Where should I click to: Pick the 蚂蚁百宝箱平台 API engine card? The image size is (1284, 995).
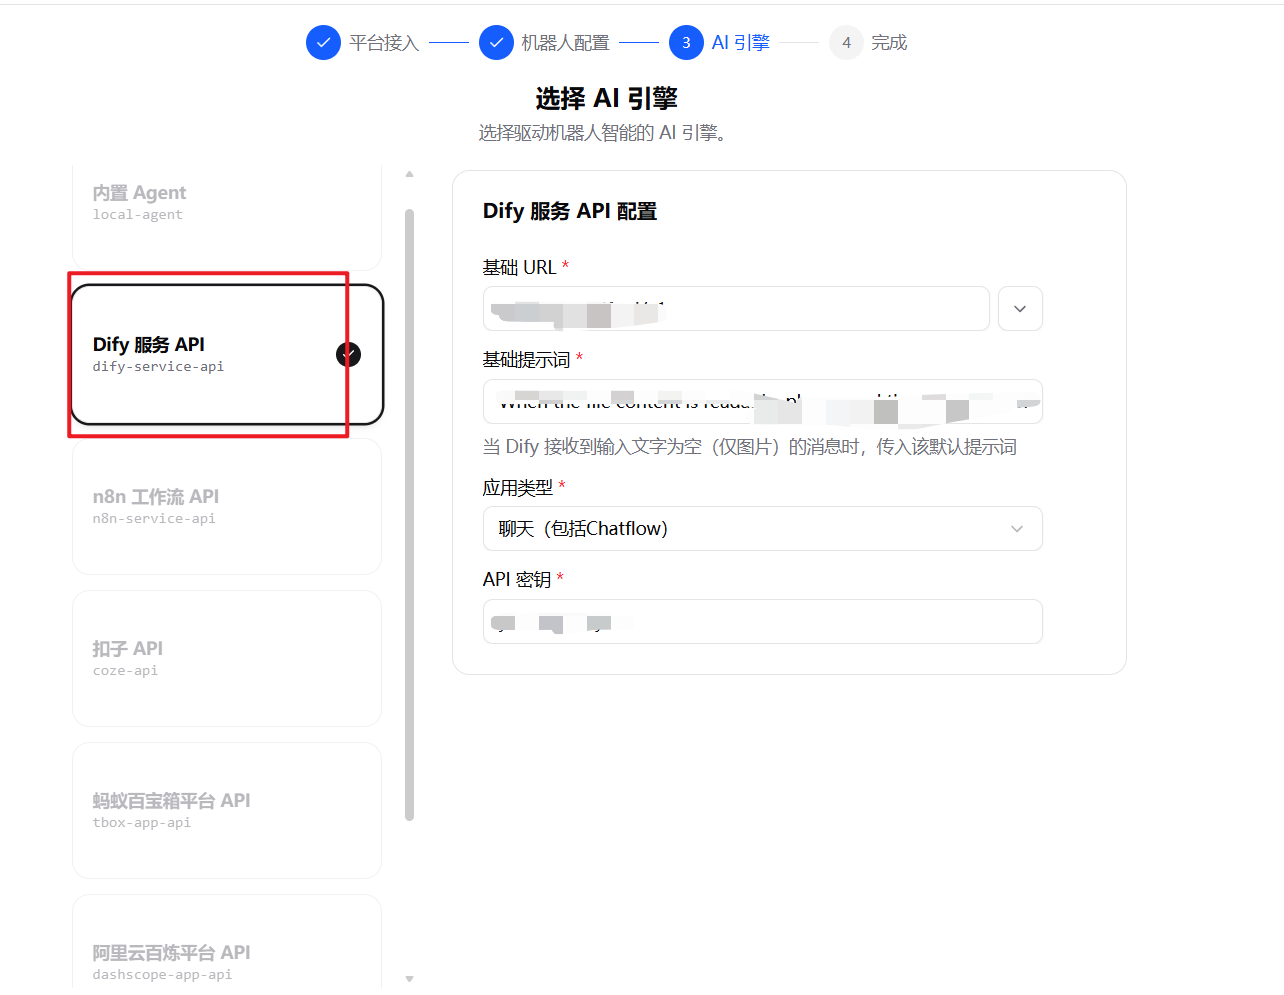coord(227,810)
